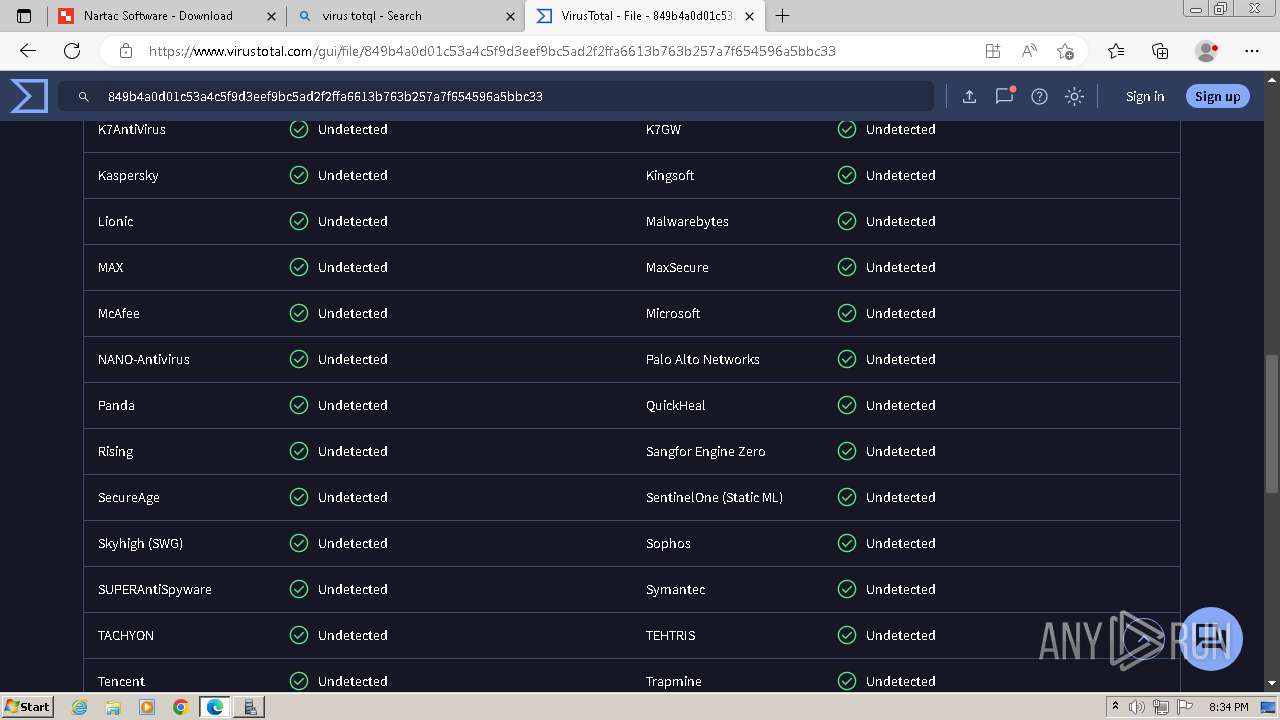The height and width of the screenshot is (720, 1280).
Task: Open the help question mark icon
Action: tap(1039, 96)
